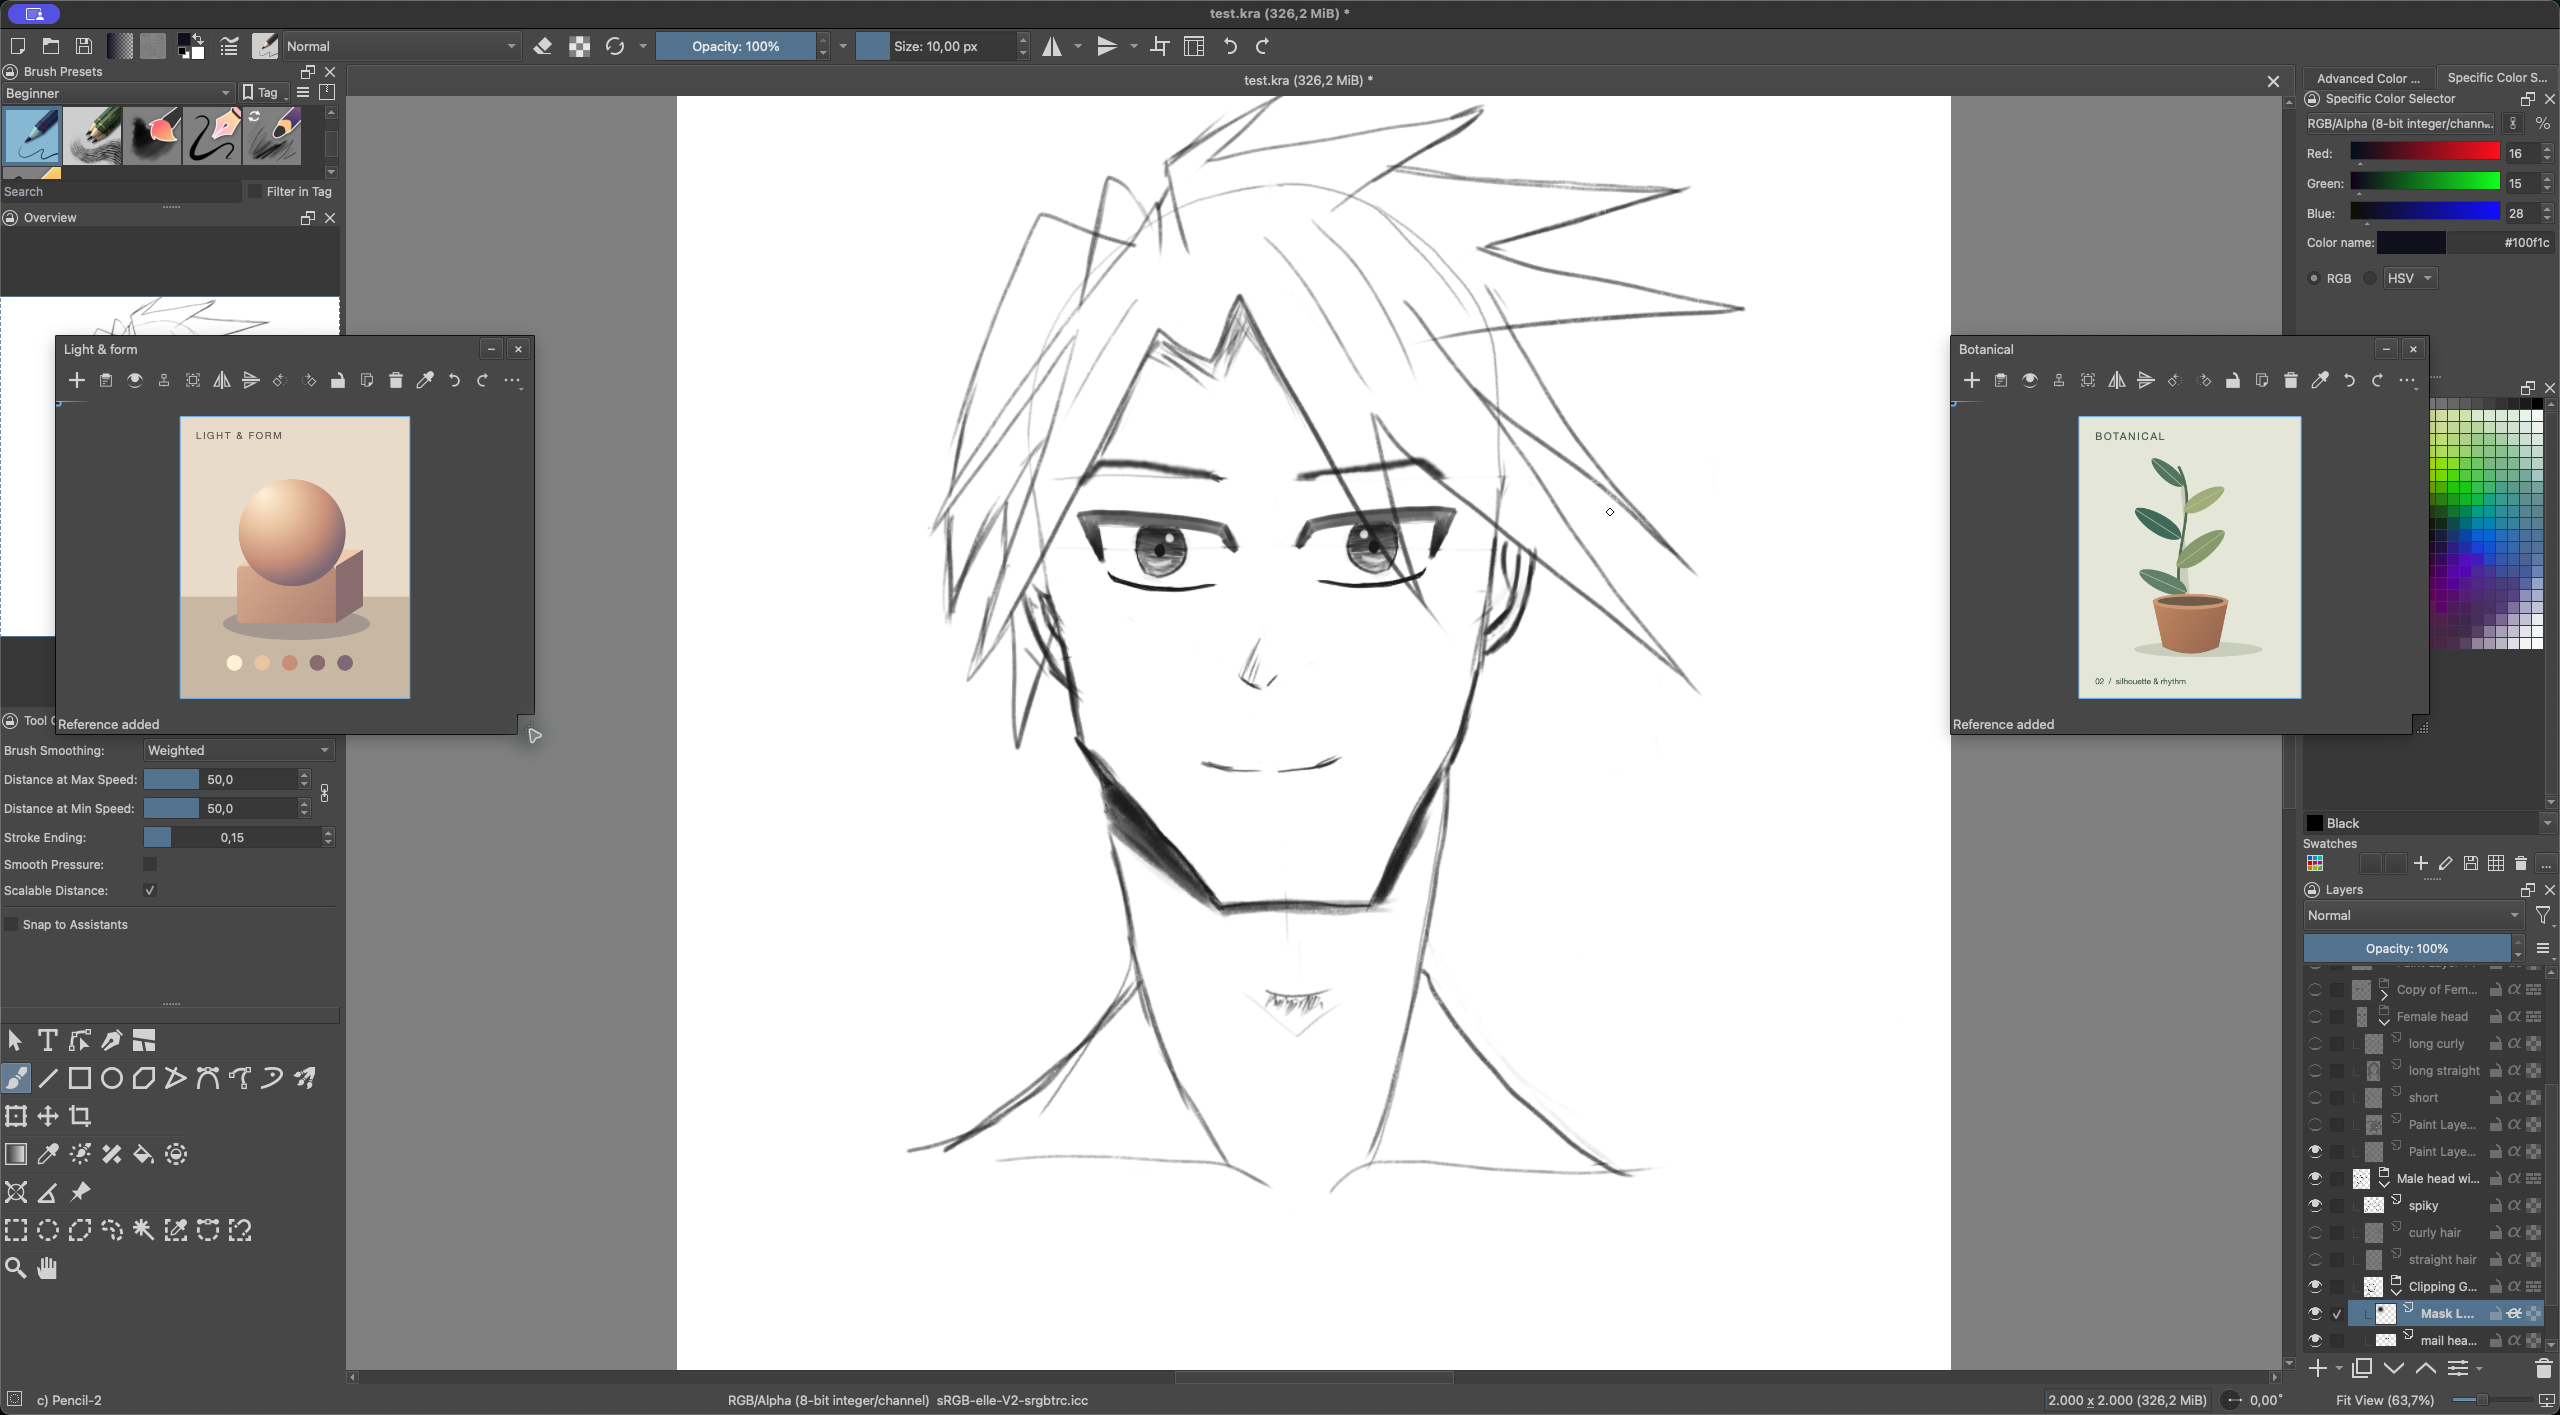
Task: Select the RGB radio button
Action: pos(2313,278)
